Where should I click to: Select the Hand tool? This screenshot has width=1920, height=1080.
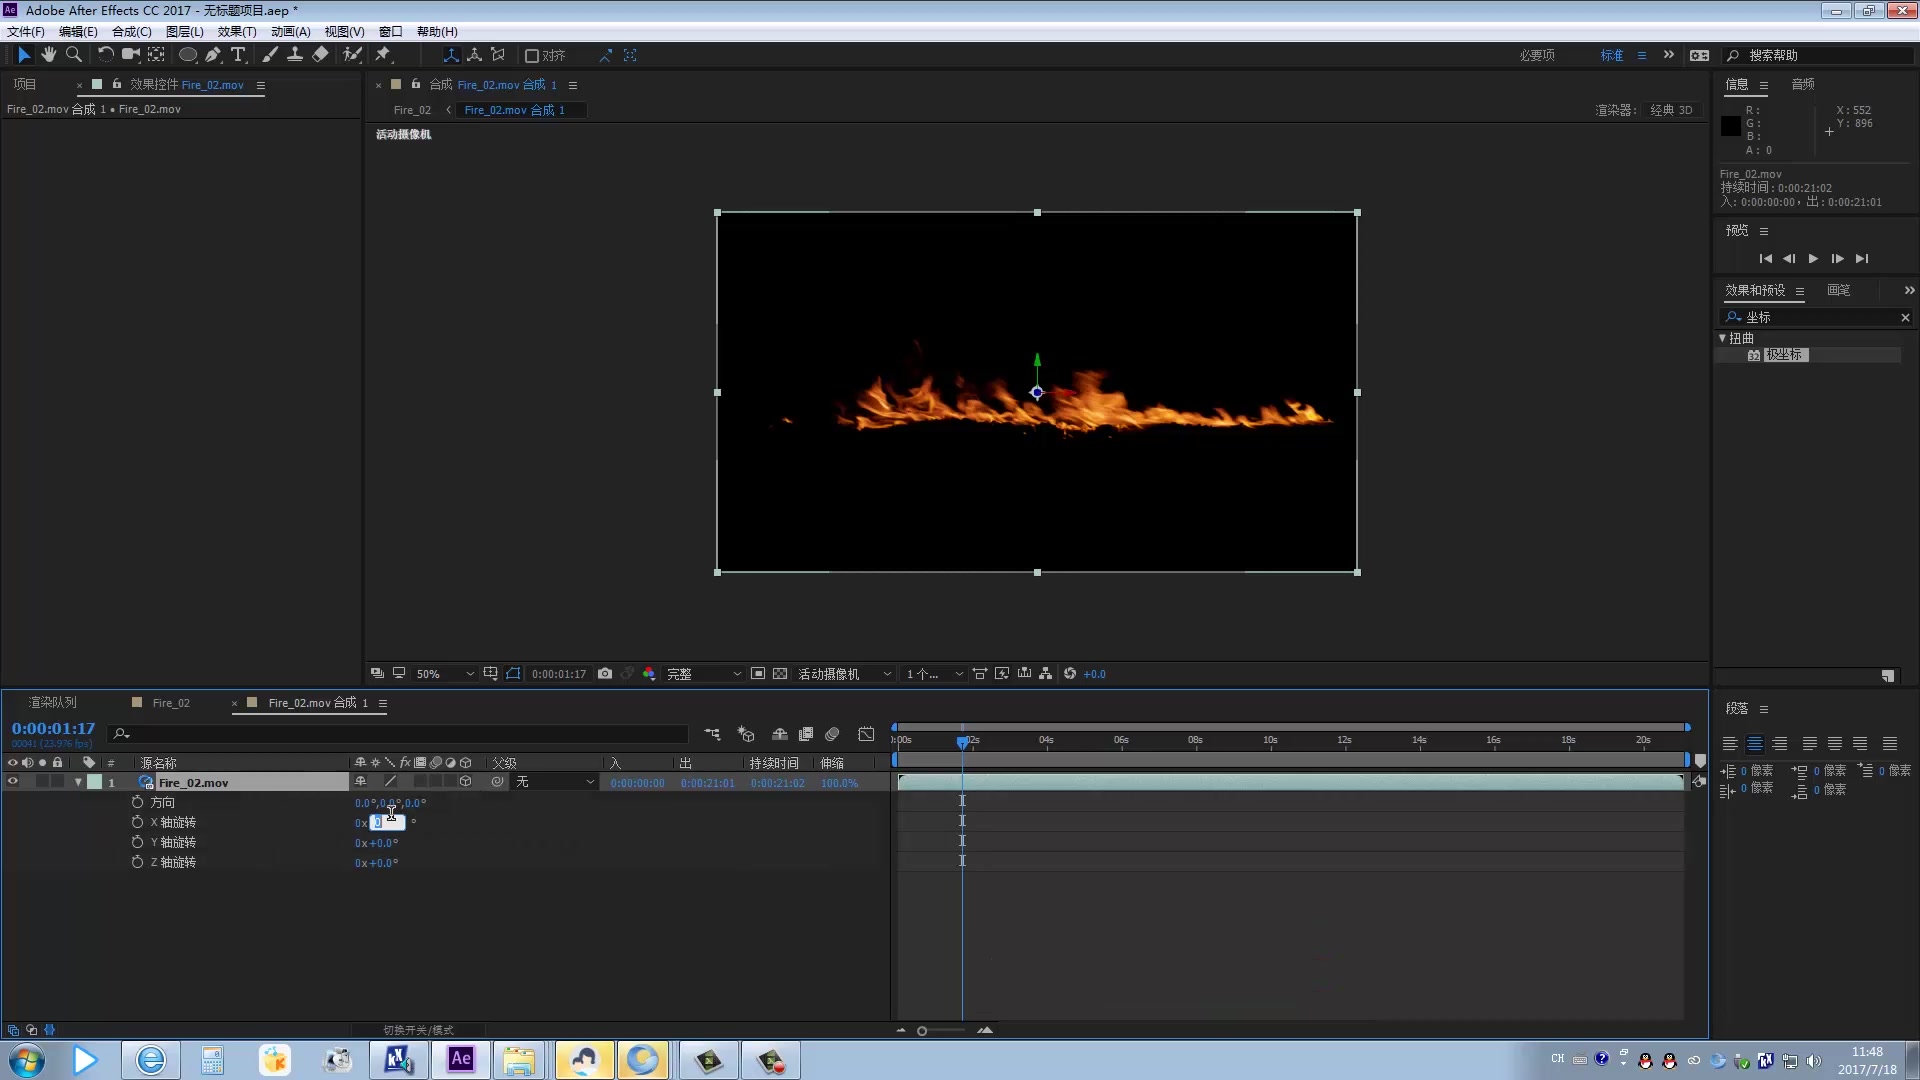(x=48, y=55)
